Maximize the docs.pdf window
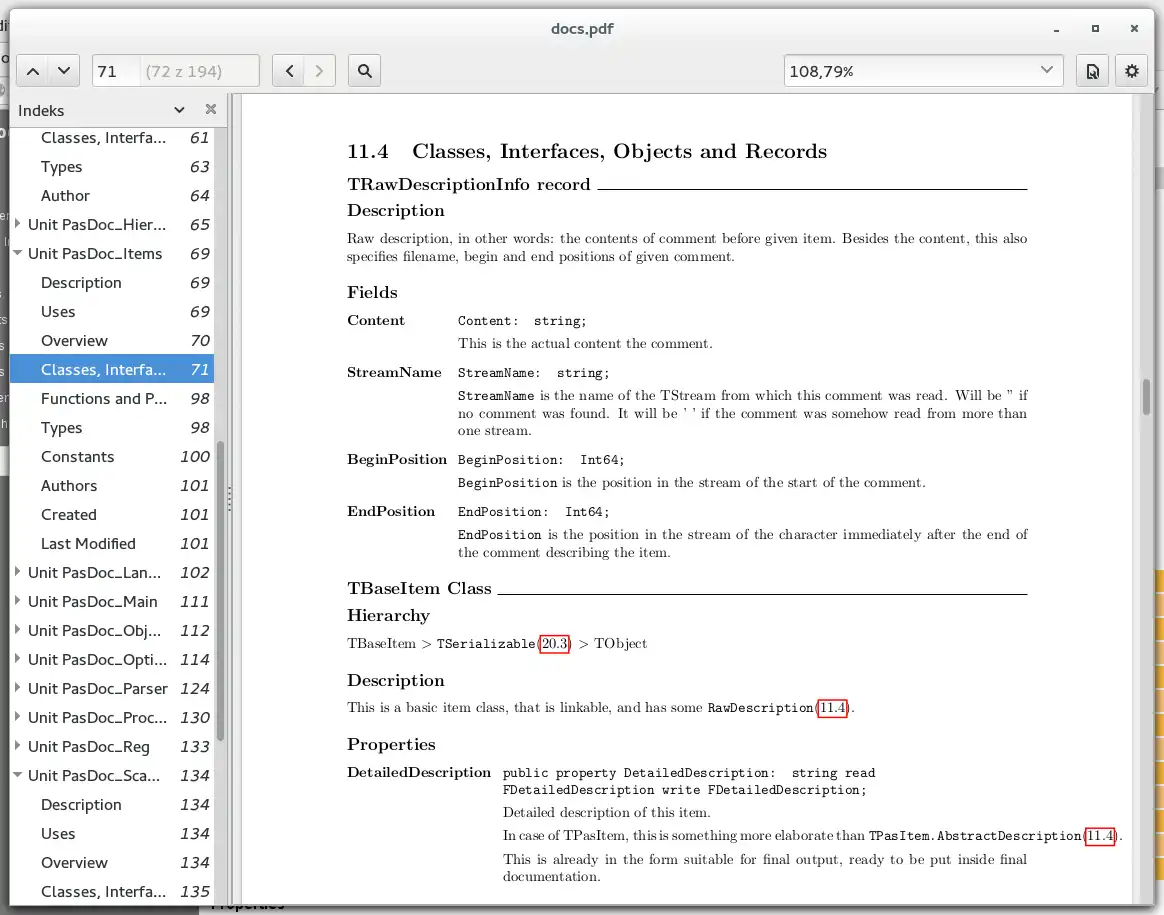1164x915 pixels. click(x=1095, y=29)
